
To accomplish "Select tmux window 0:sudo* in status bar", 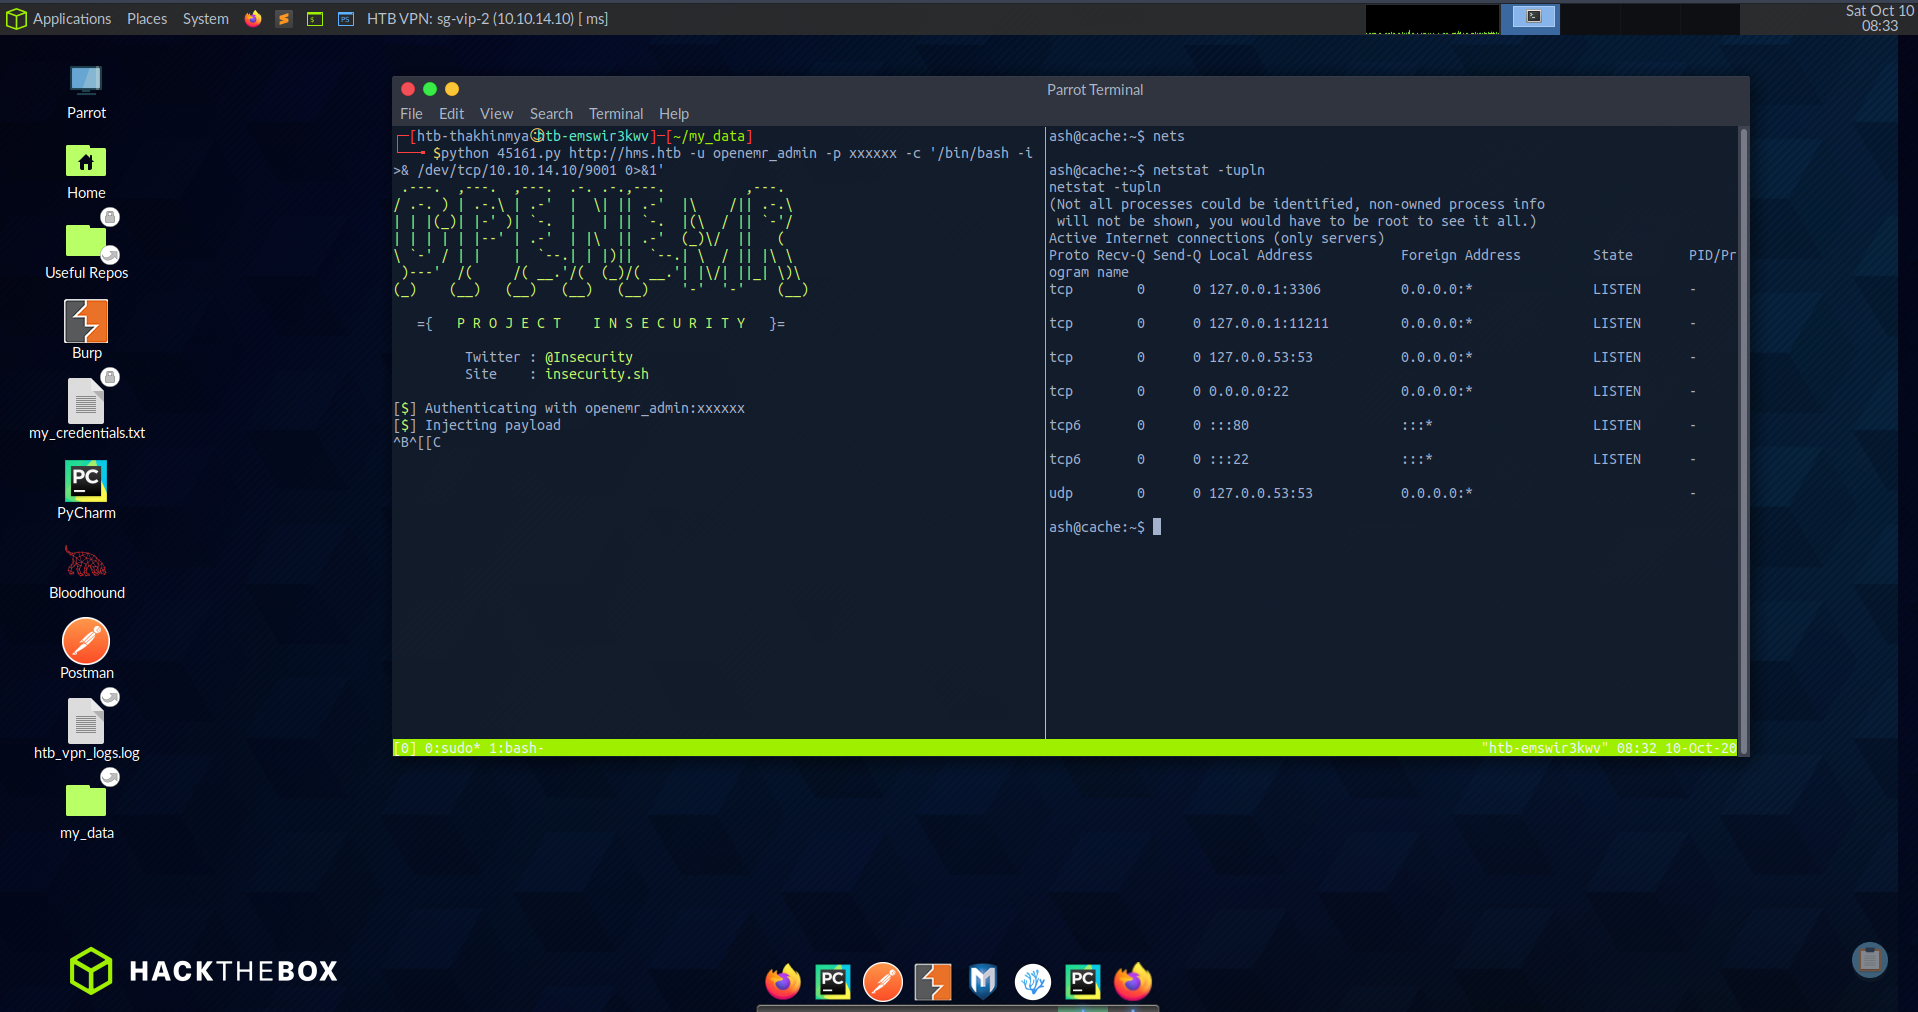I will pyautogui.click(x=452, y=748).
